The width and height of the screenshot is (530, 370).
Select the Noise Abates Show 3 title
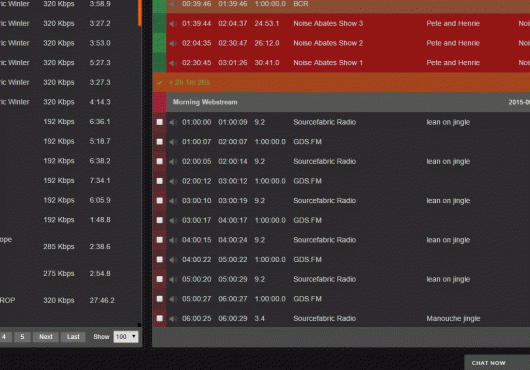pyautogui.click(x=328, y=23)
